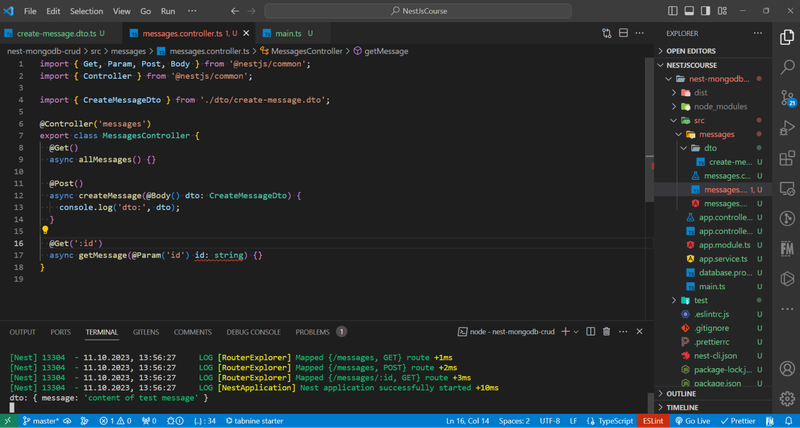Click tabnine starter status item

pos(255,421)
